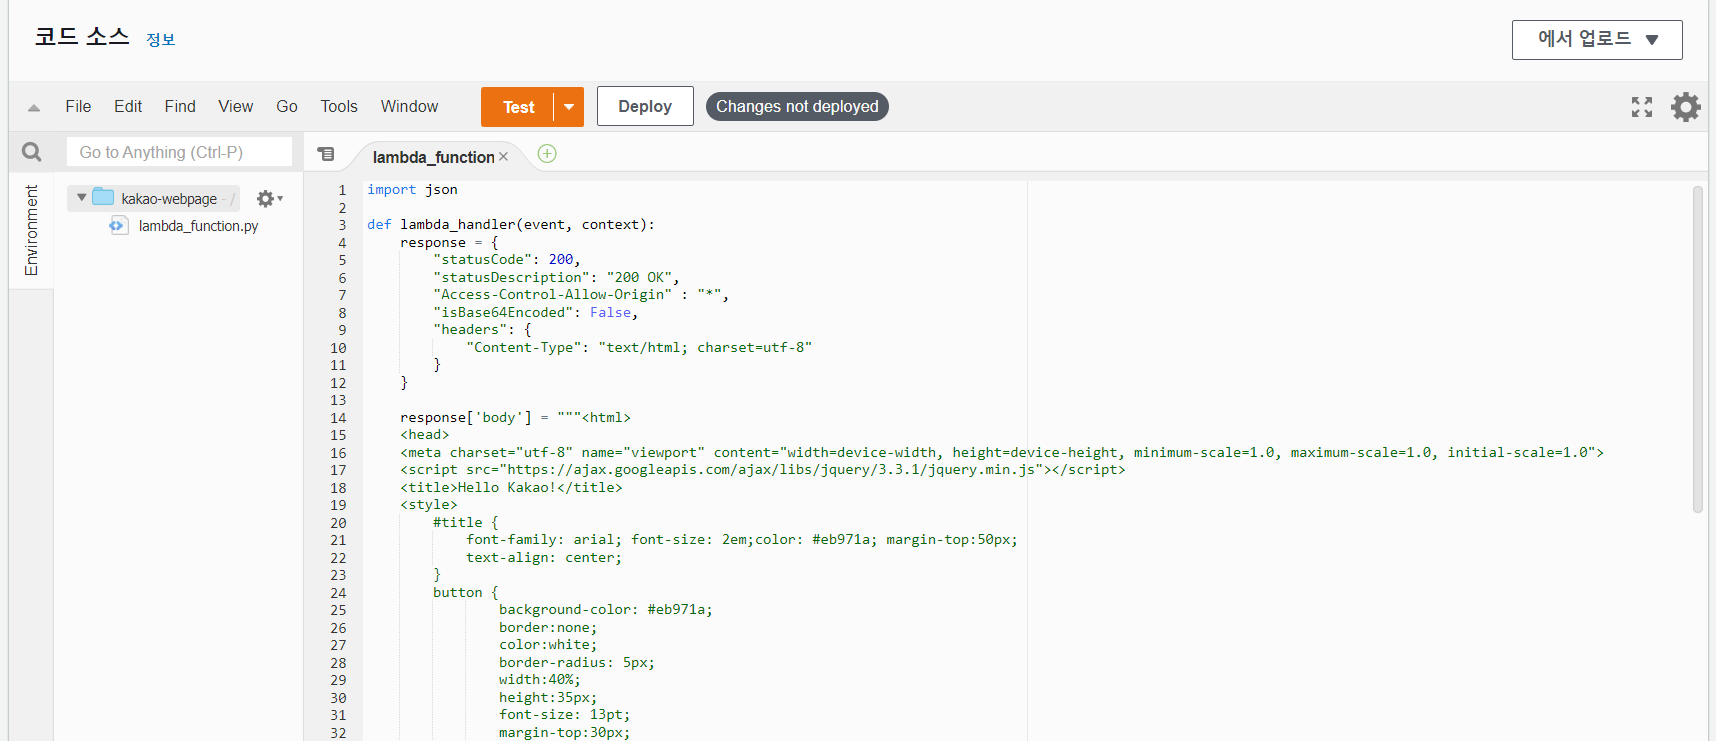Click the lambda_function.py file icon
The image size is (1716, 741).
(119, 226)
